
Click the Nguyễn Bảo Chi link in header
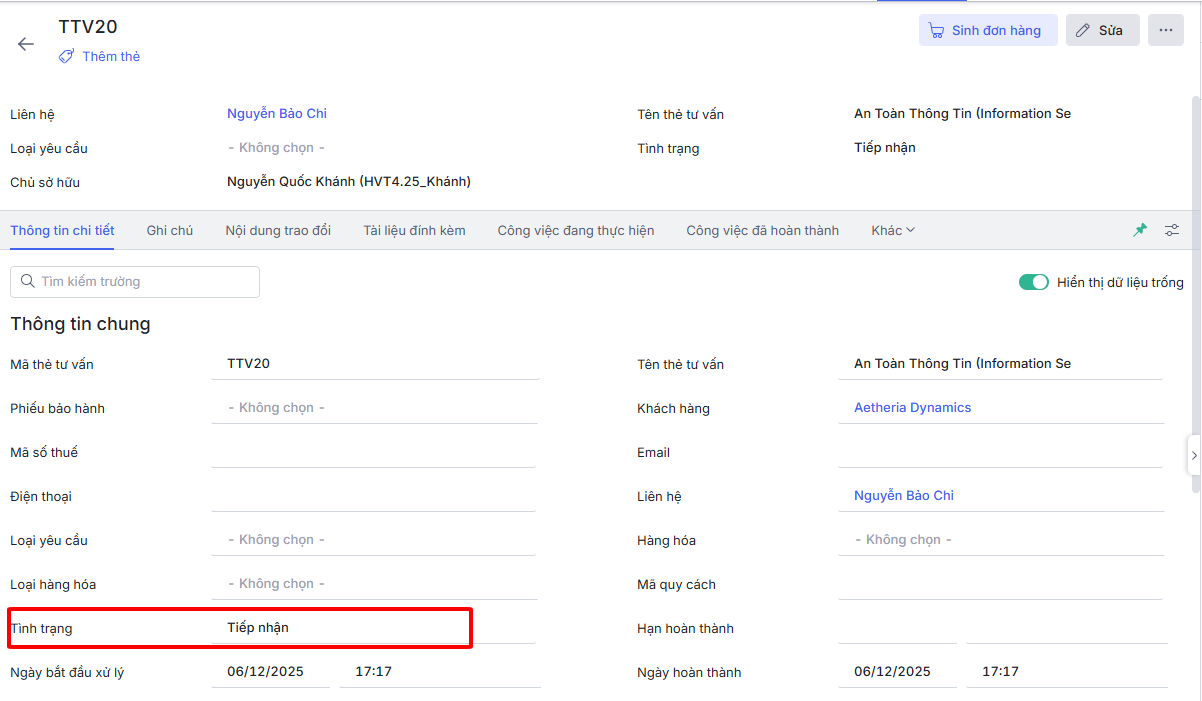[x=277, y=114]
